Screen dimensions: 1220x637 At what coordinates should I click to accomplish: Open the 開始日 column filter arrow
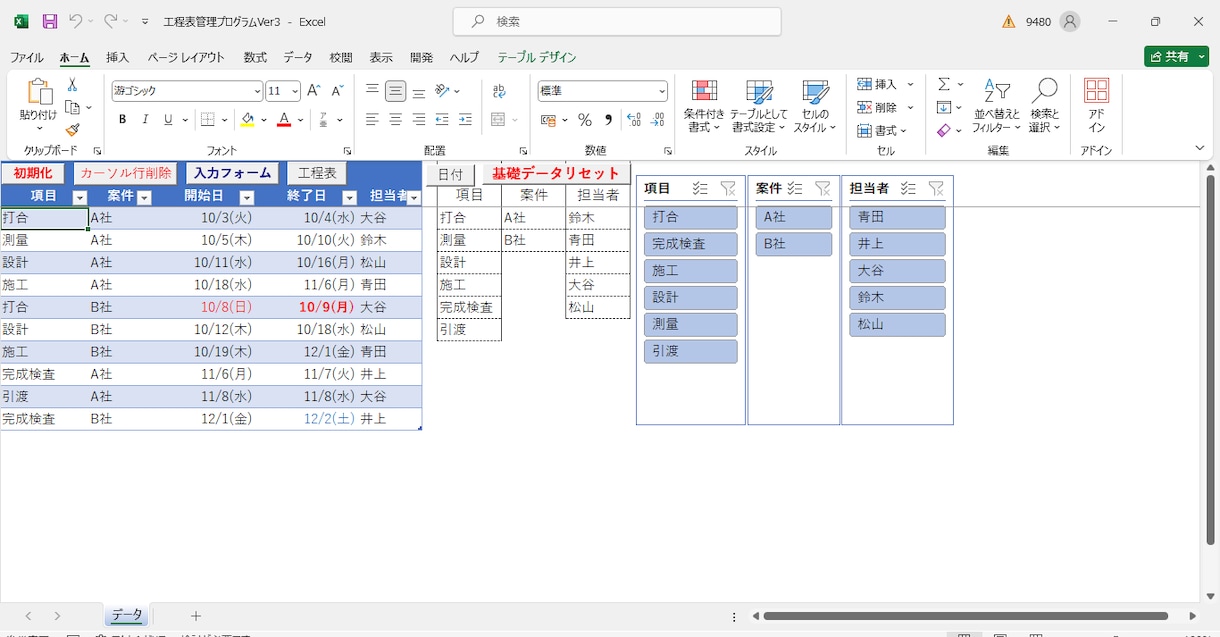(247, 197)
